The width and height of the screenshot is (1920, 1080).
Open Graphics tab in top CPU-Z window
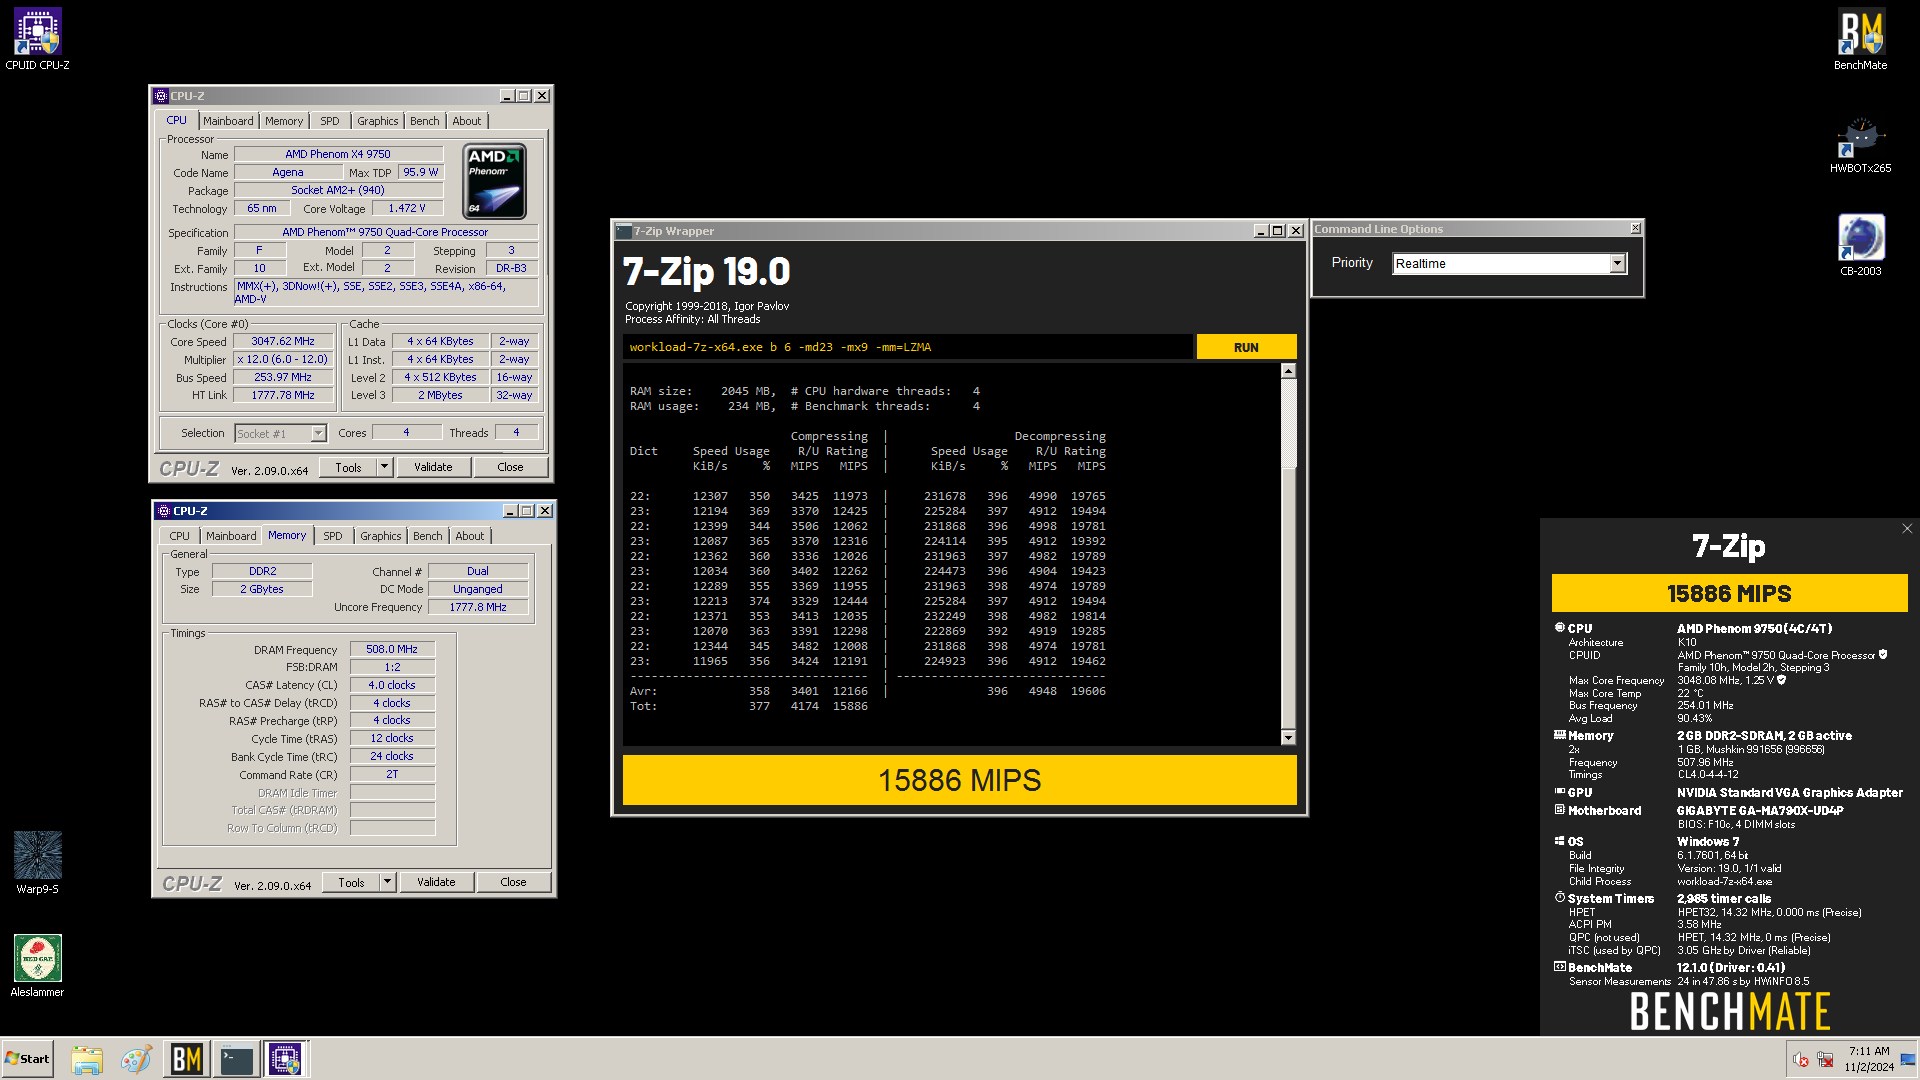(x=378, y=121)
